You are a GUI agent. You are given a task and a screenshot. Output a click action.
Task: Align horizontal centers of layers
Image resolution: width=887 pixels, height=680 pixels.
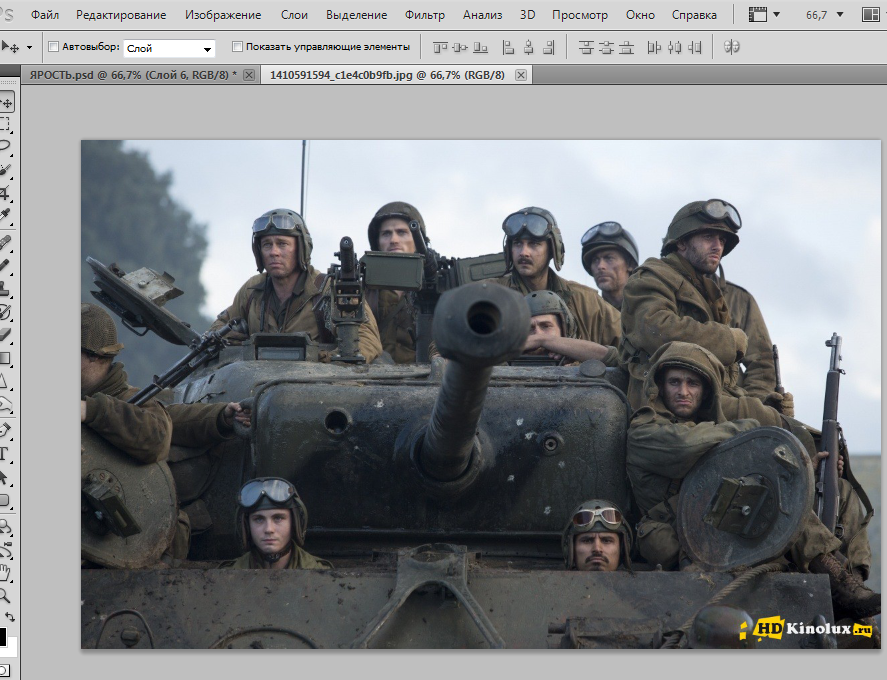528,48
